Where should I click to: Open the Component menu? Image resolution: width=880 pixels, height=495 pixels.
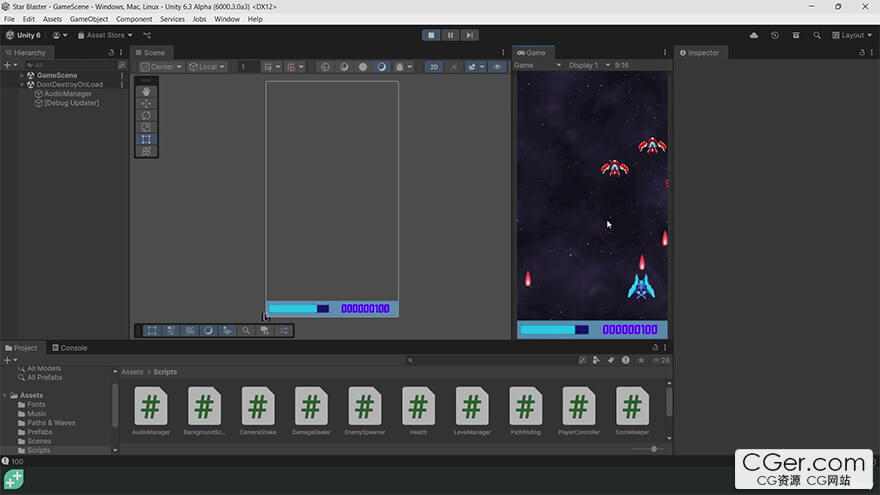(x=134, y=19)
